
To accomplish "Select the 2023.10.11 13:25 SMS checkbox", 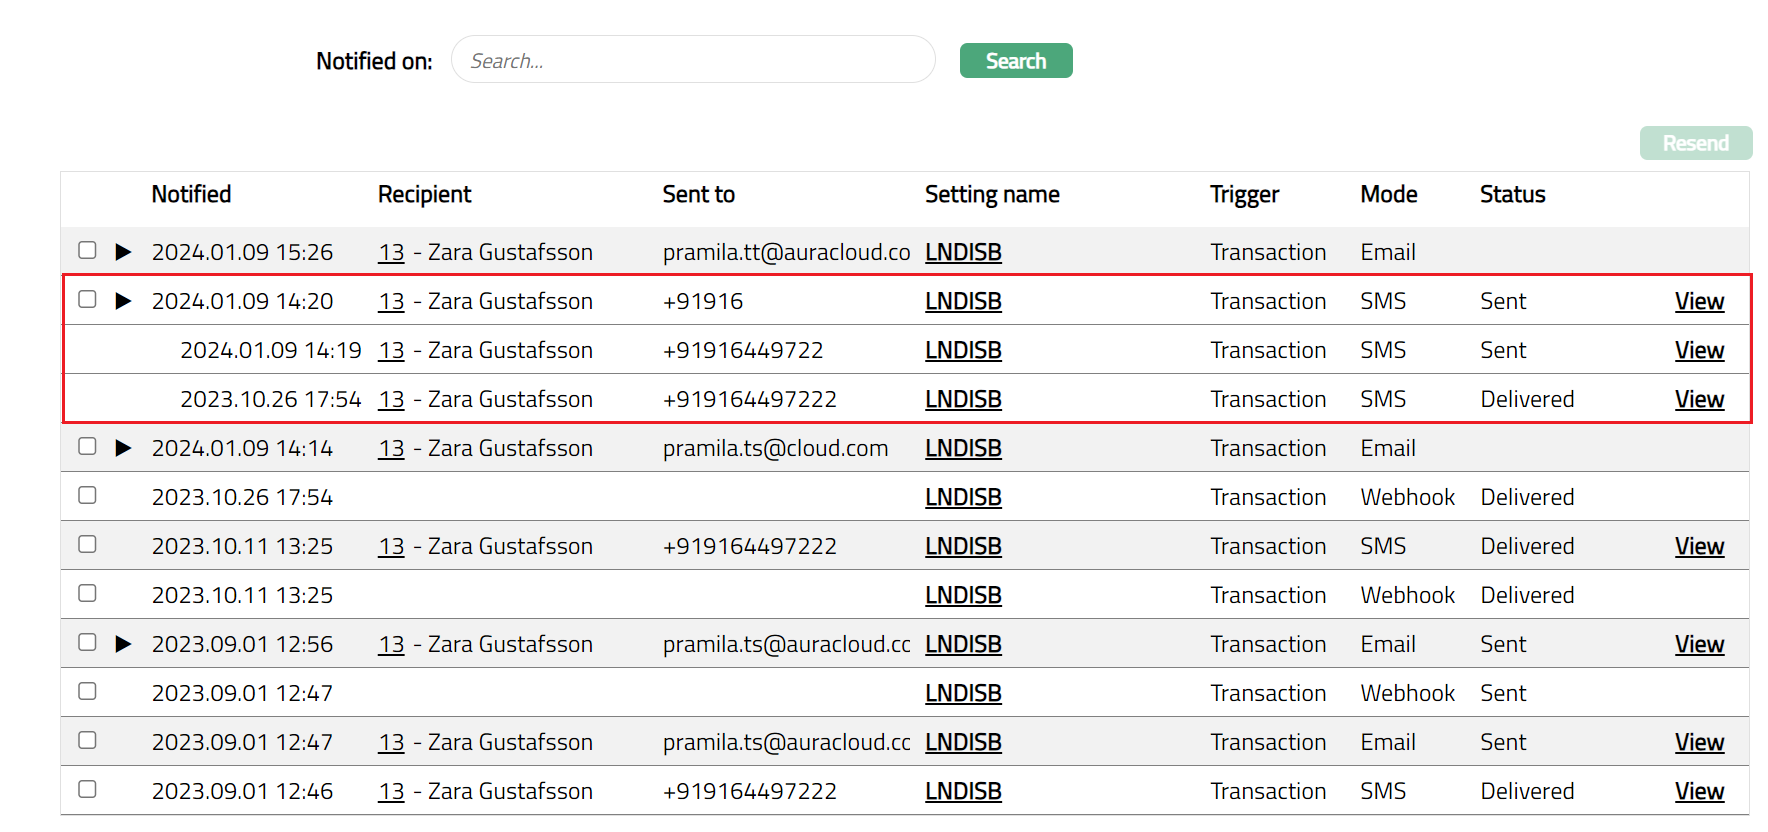I will [x=88, y=544].
